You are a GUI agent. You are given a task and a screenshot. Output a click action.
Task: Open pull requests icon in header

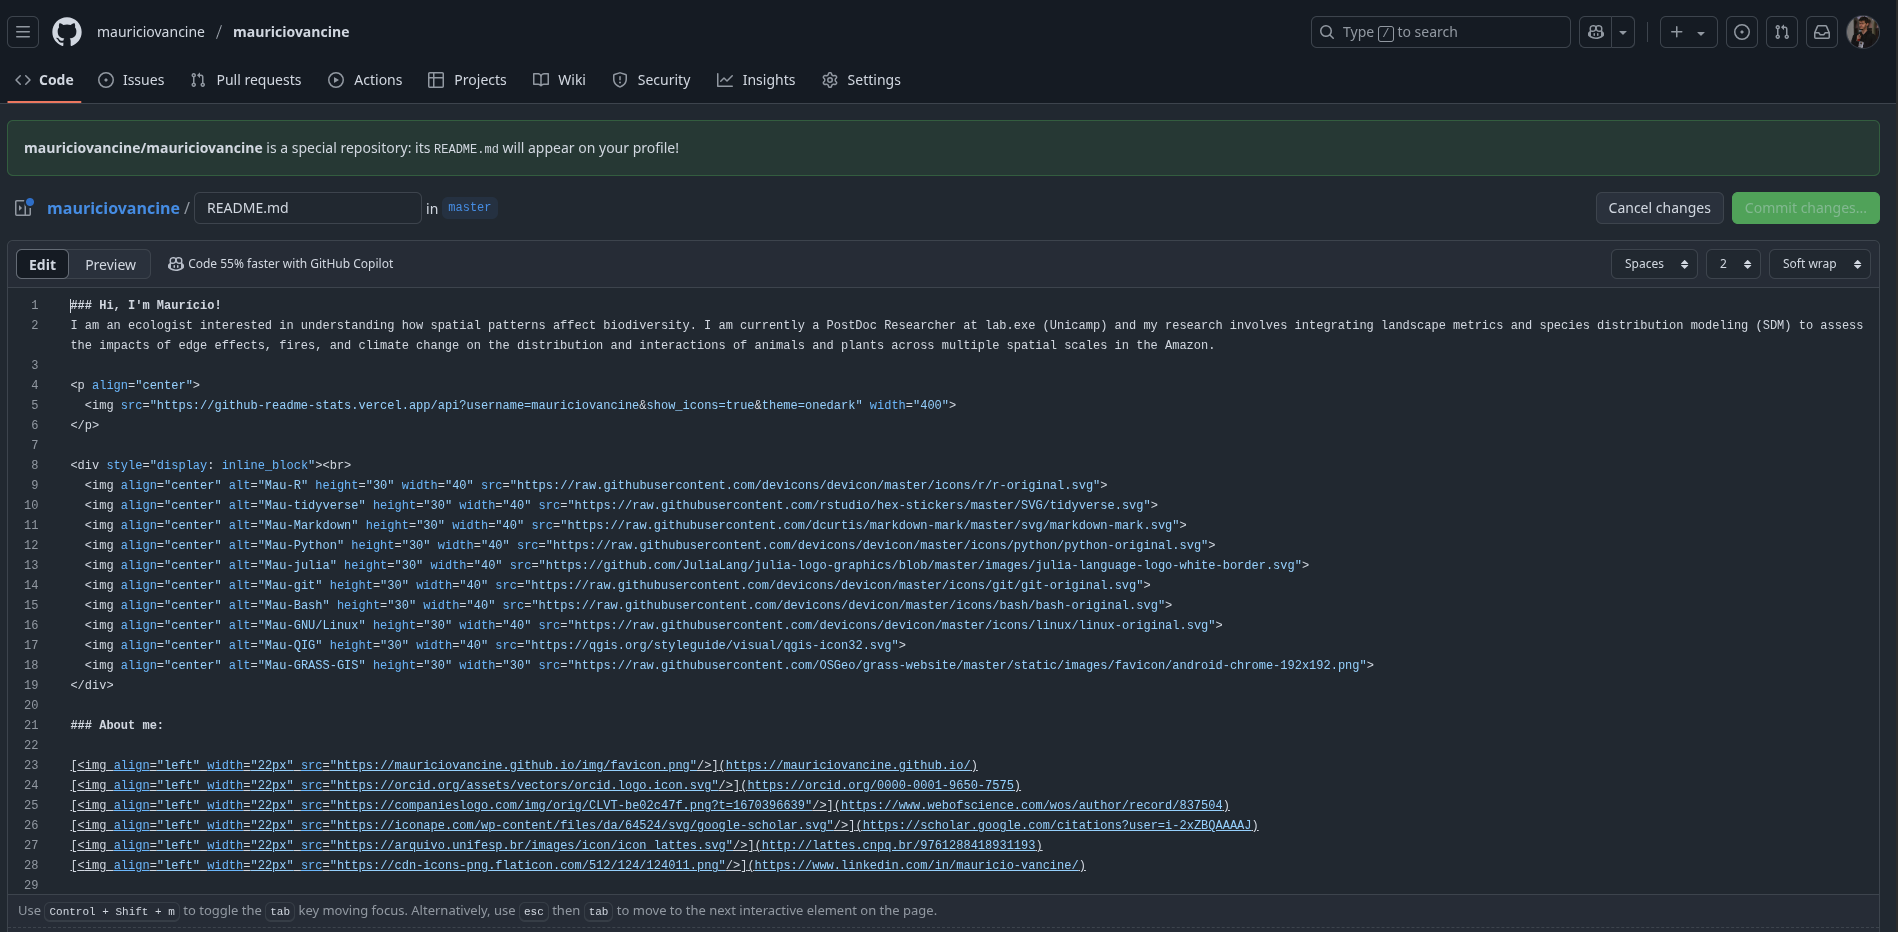(x=1781, y=32)
